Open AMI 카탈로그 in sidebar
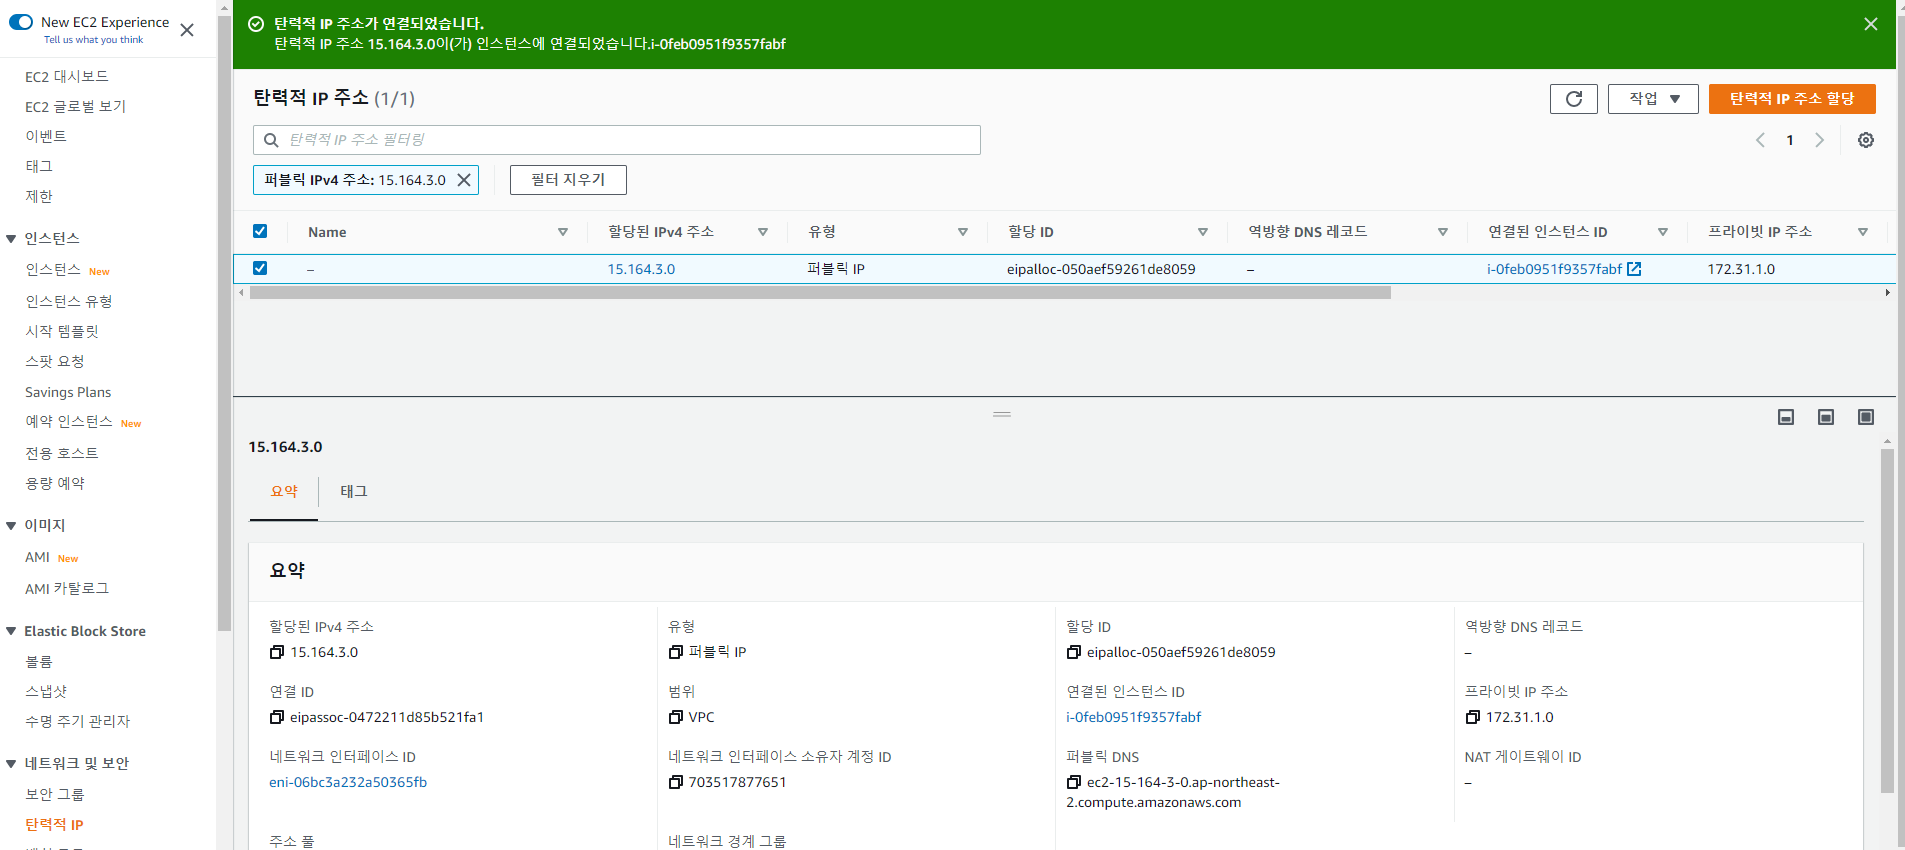Image resolution: width=1905 pixels, height=850 pixels. (x=67, y=589)
